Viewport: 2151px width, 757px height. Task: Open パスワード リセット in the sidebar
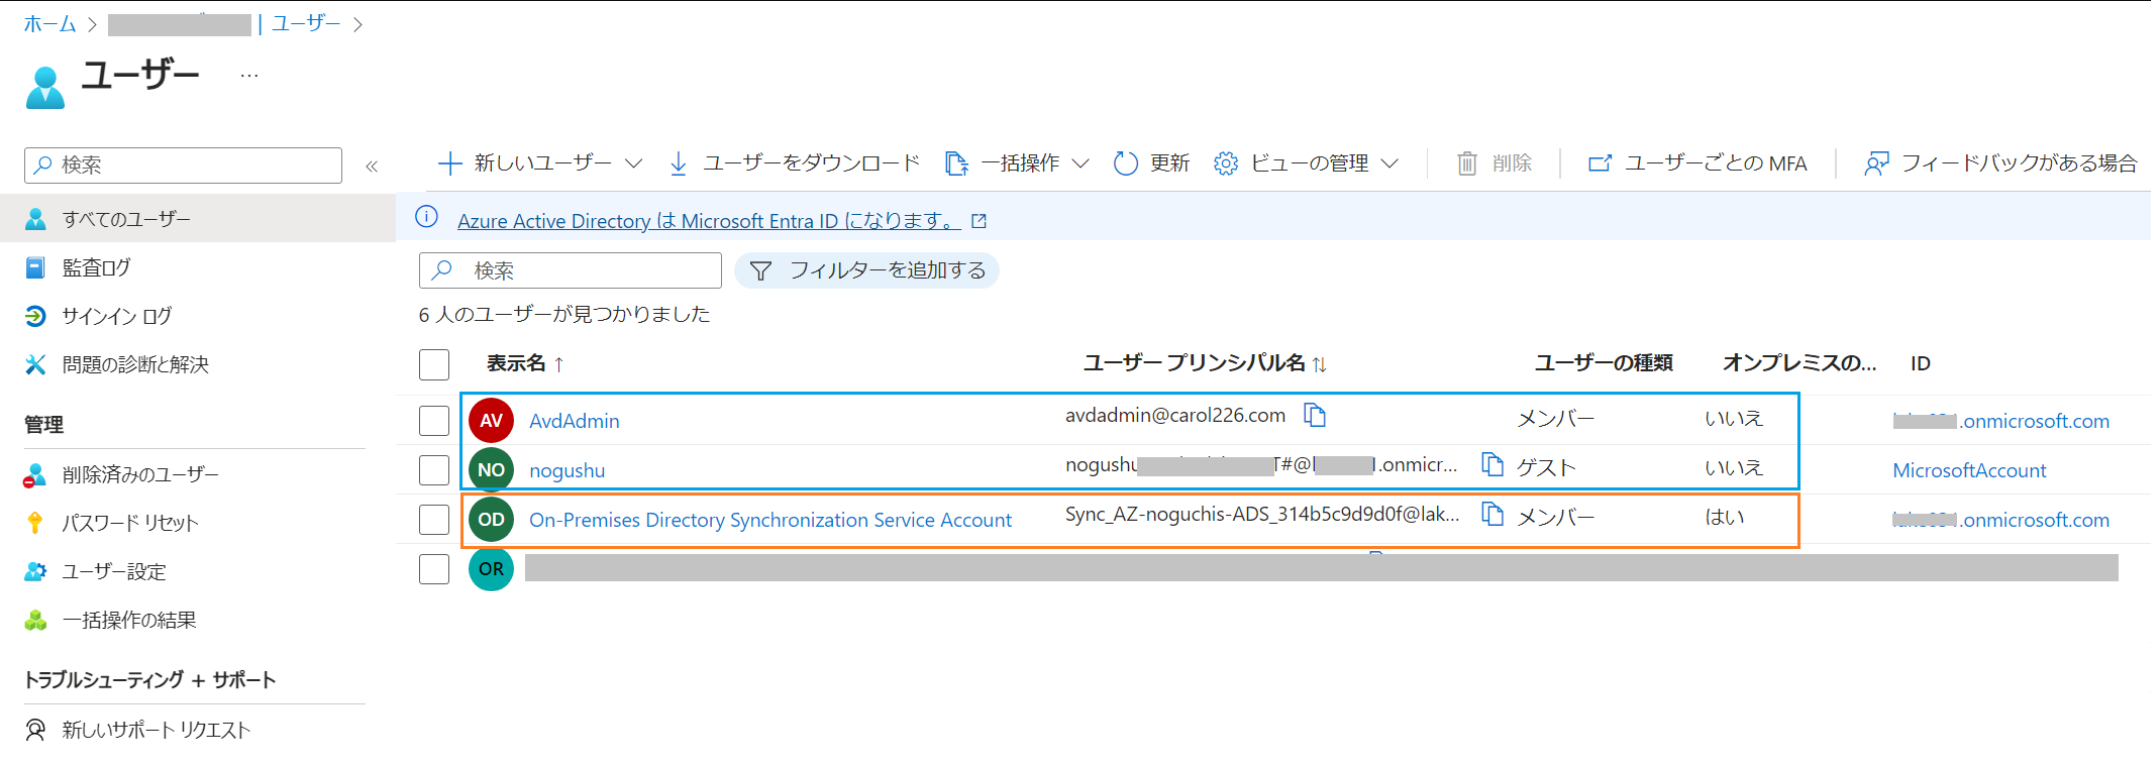(x=130, y=522)
